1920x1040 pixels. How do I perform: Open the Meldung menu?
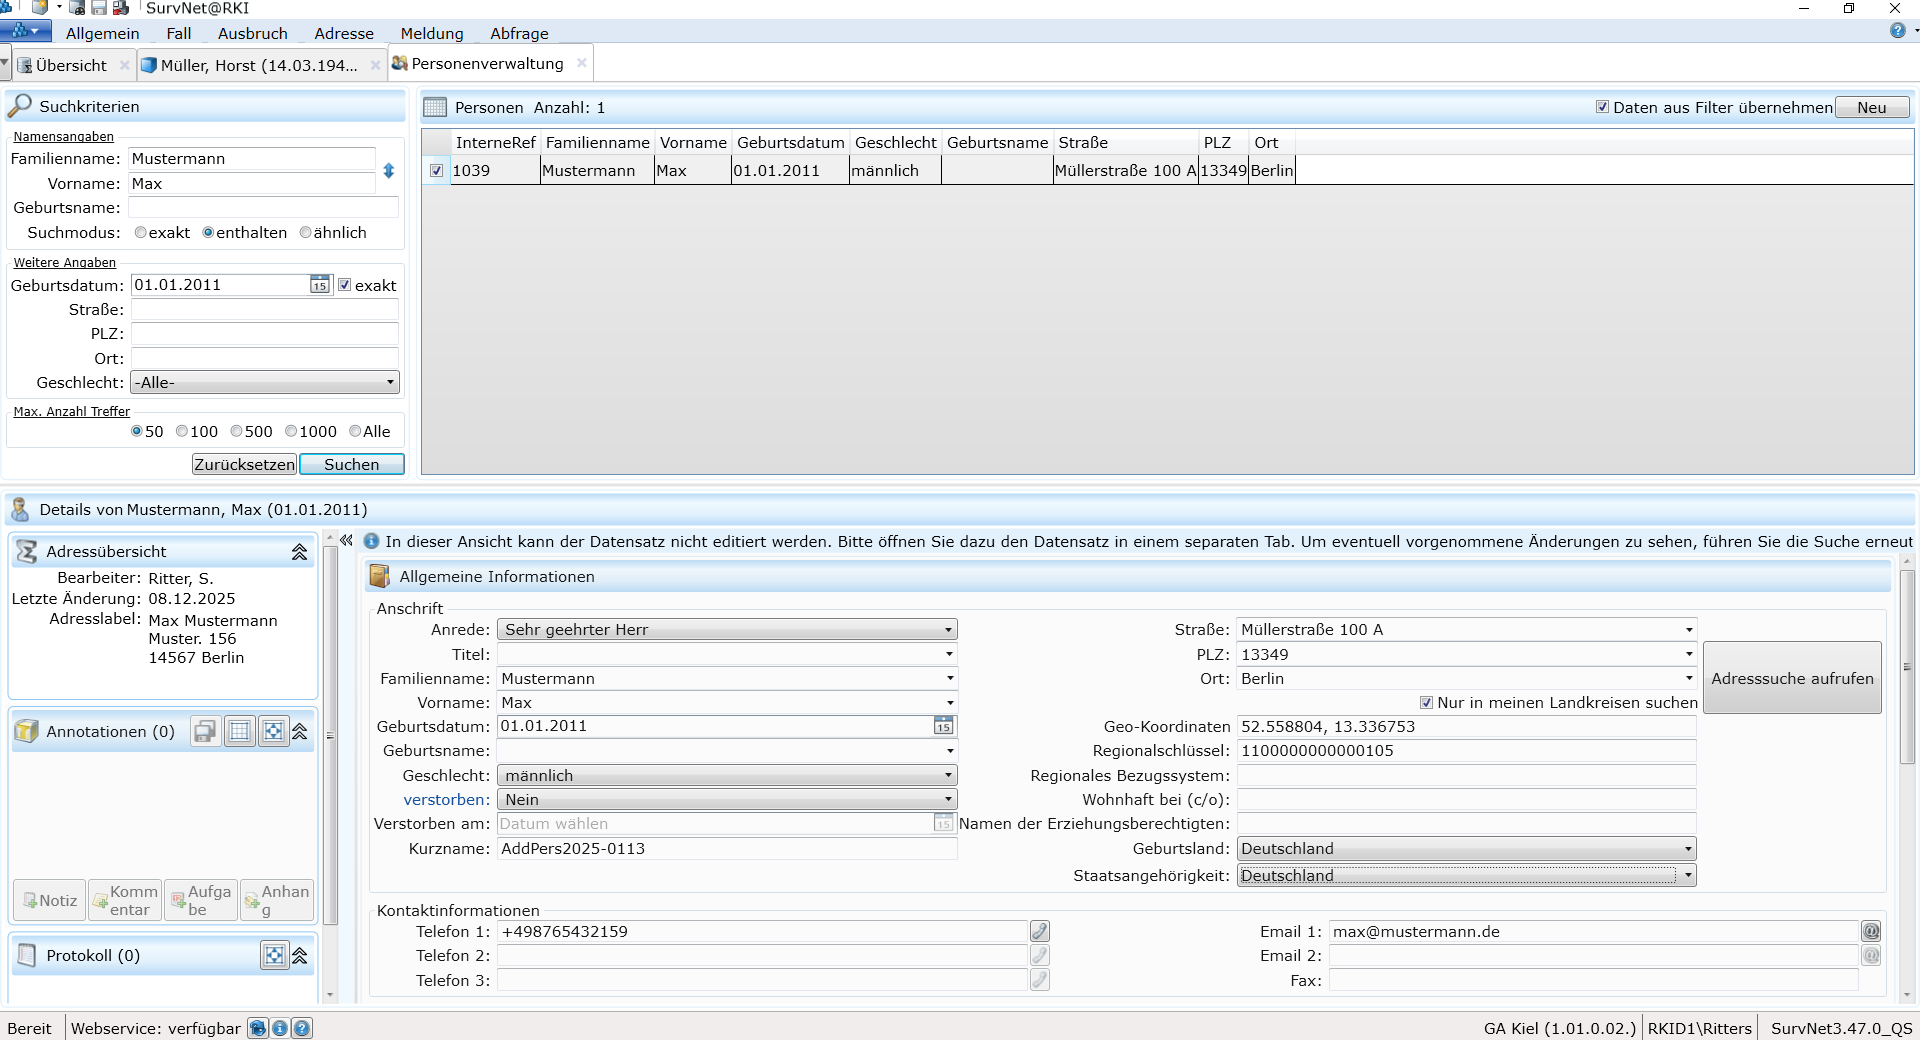pos(432,33)
